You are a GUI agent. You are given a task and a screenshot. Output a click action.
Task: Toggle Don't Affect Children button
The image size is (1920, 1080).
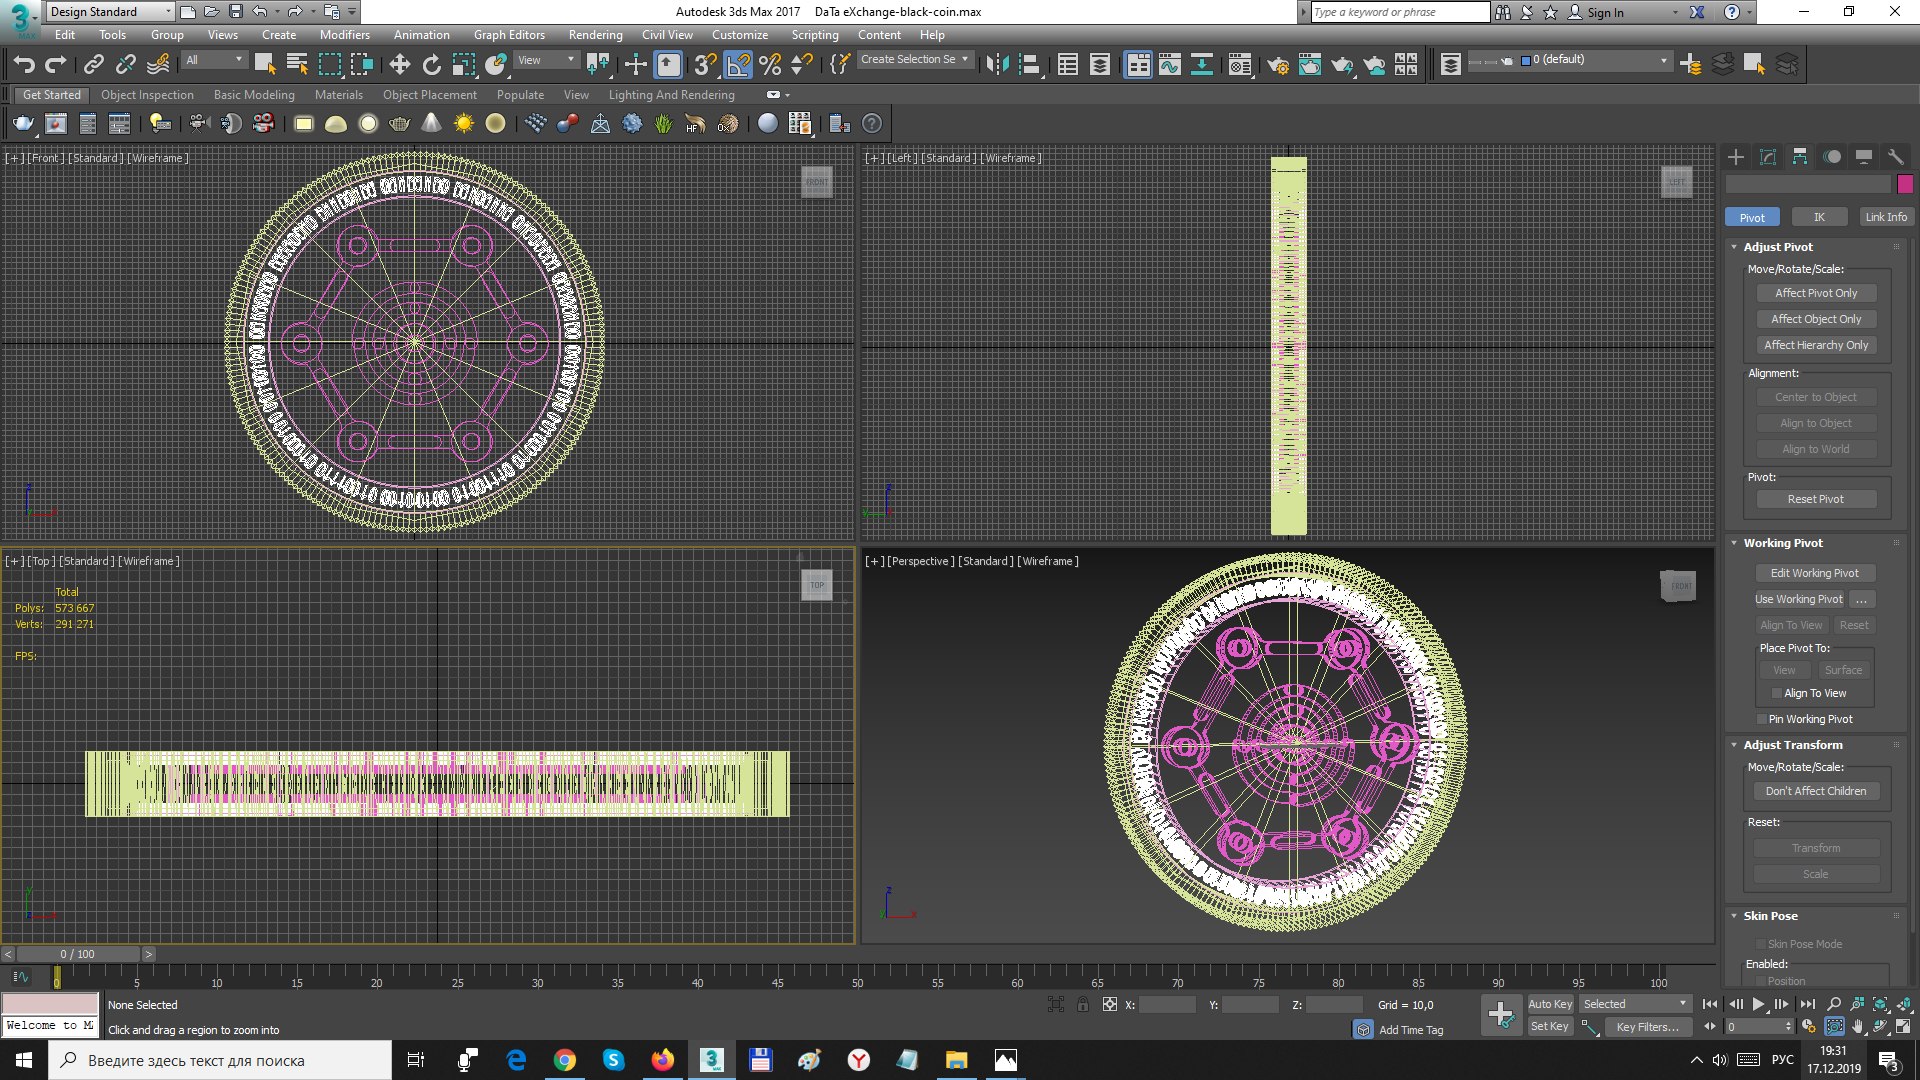[x=1816, y=791]
